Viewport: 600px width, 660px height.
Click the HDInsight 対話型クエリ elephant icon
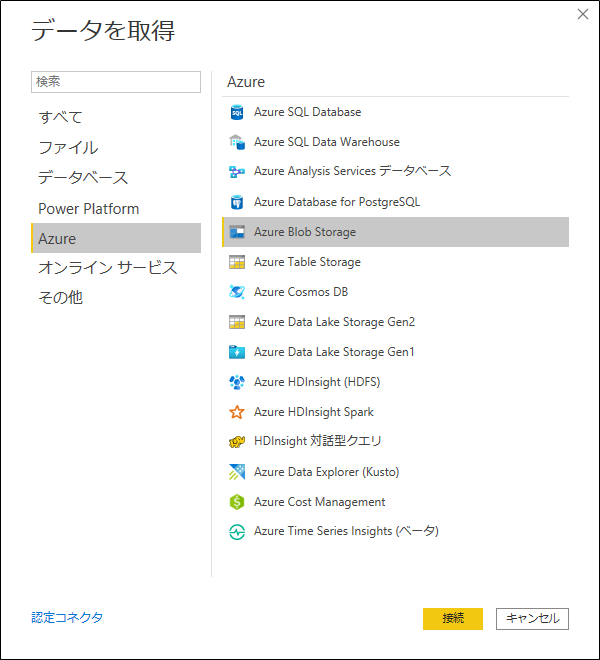(x=237, y=442)
